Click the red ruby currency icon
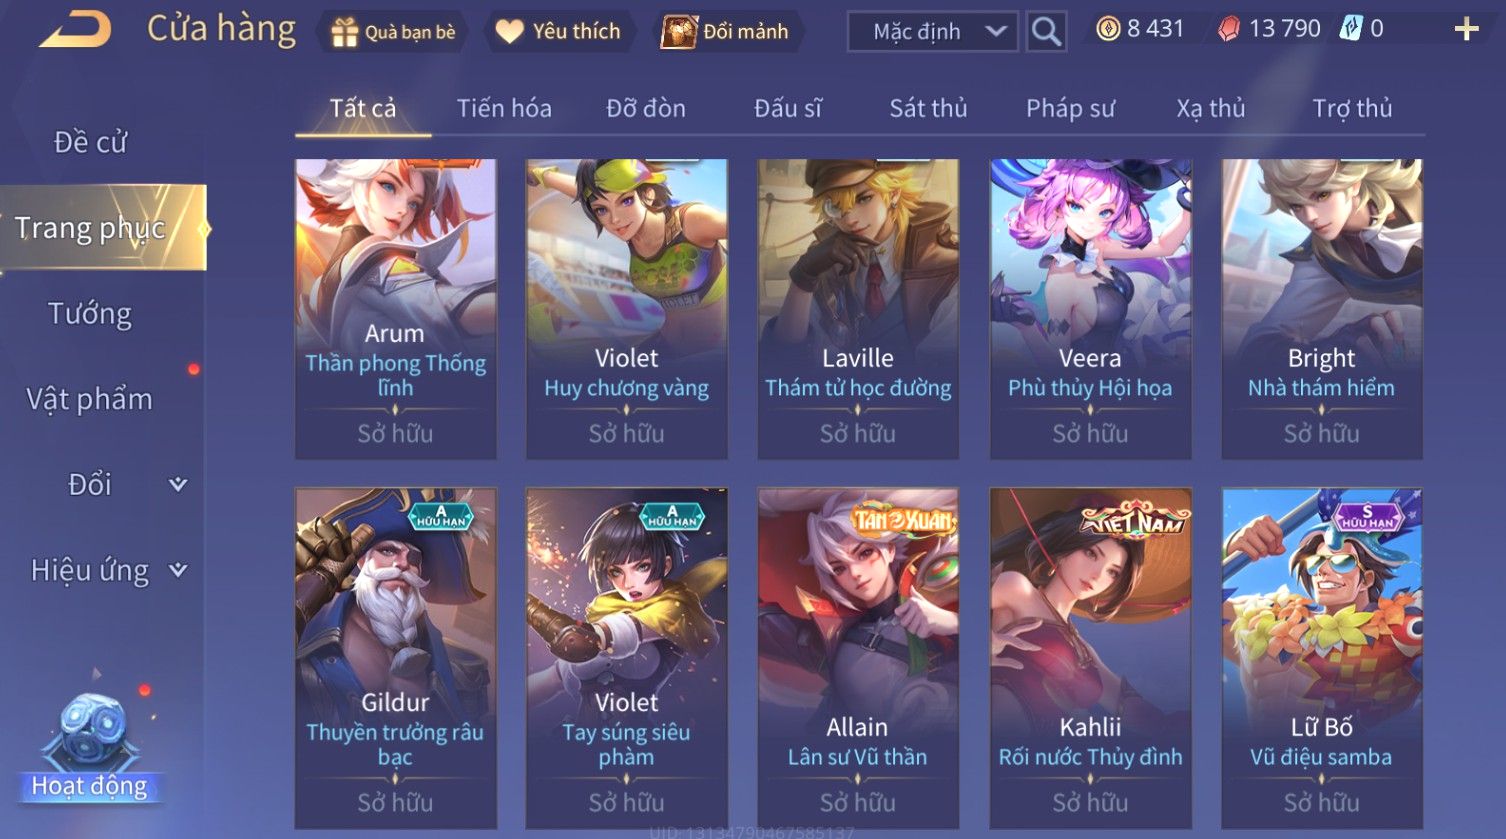1506x839 pixels. click(x=1229, y=29)
